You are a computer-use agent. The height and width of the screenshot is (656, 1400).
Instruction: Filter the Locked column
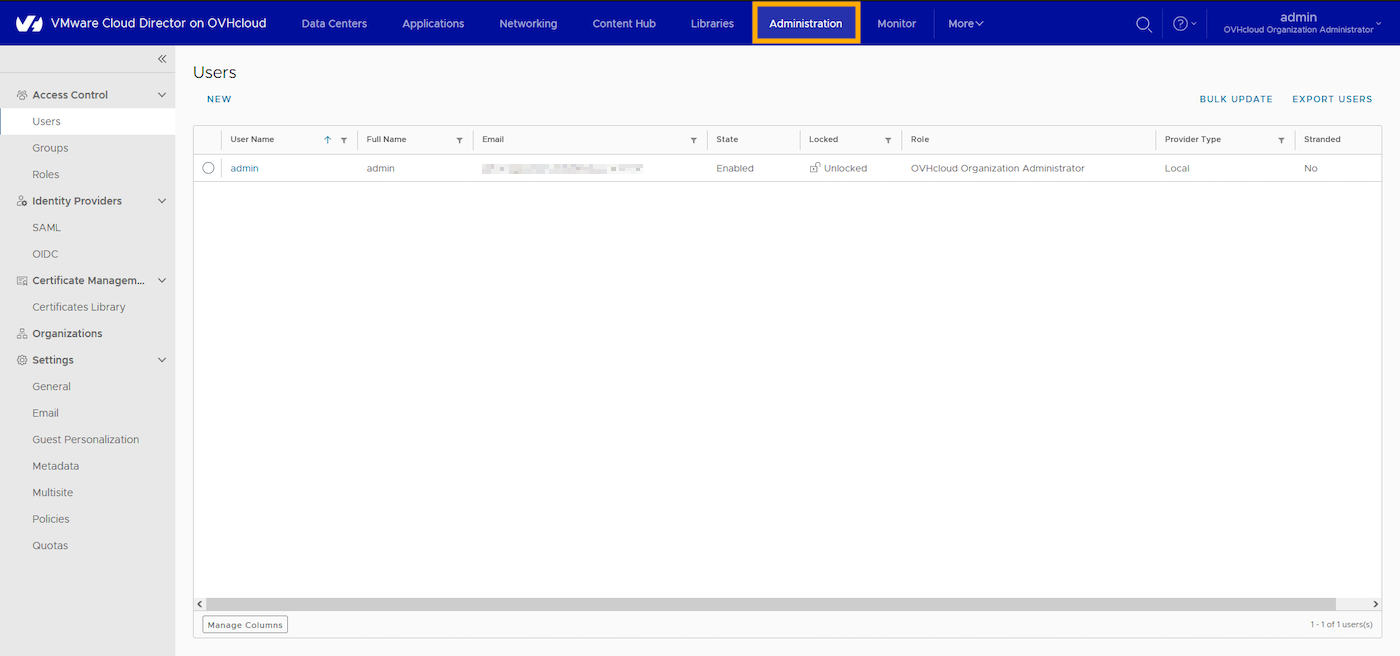point(888,141)
